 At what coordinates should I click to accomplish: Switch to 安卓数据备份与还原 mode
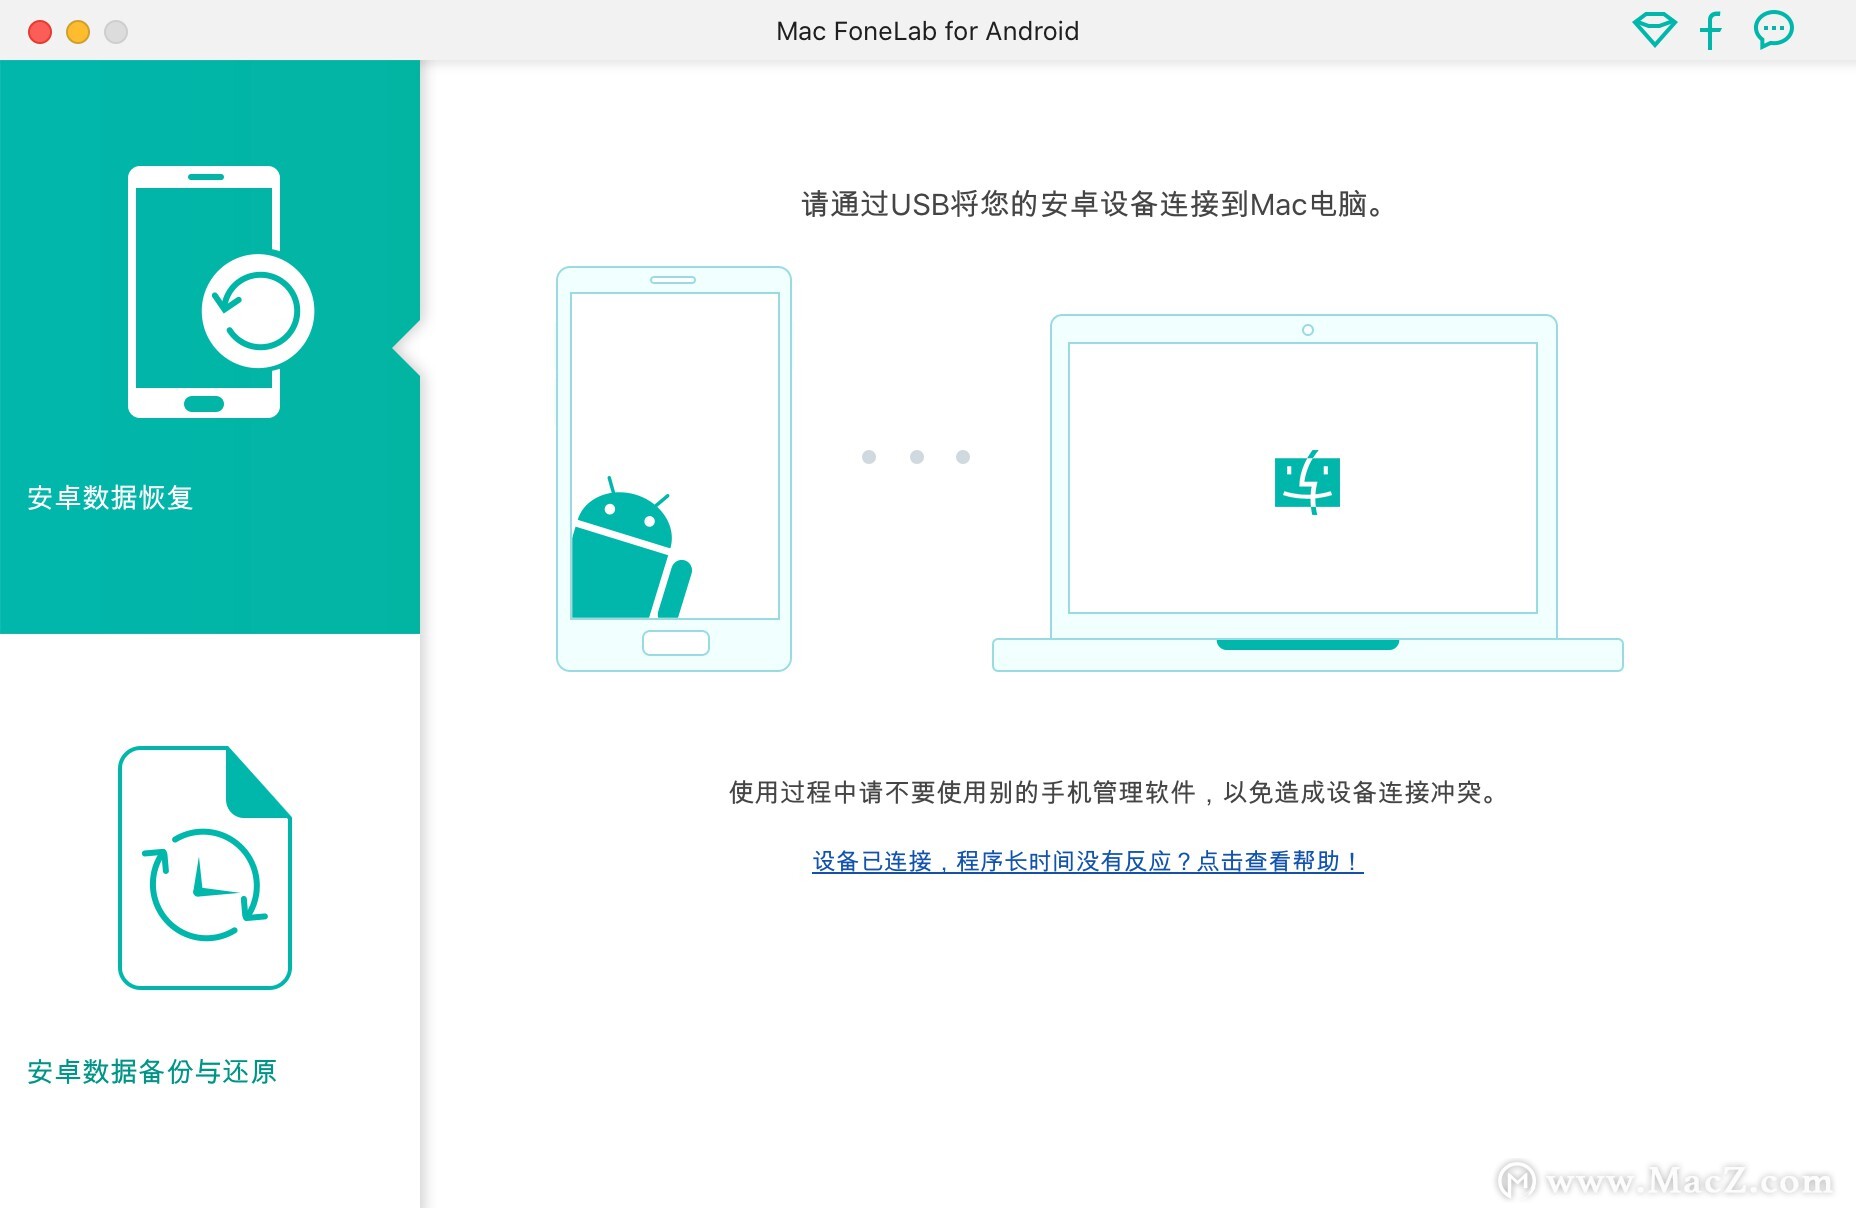pyautogui.click(x=152, y=1071)
